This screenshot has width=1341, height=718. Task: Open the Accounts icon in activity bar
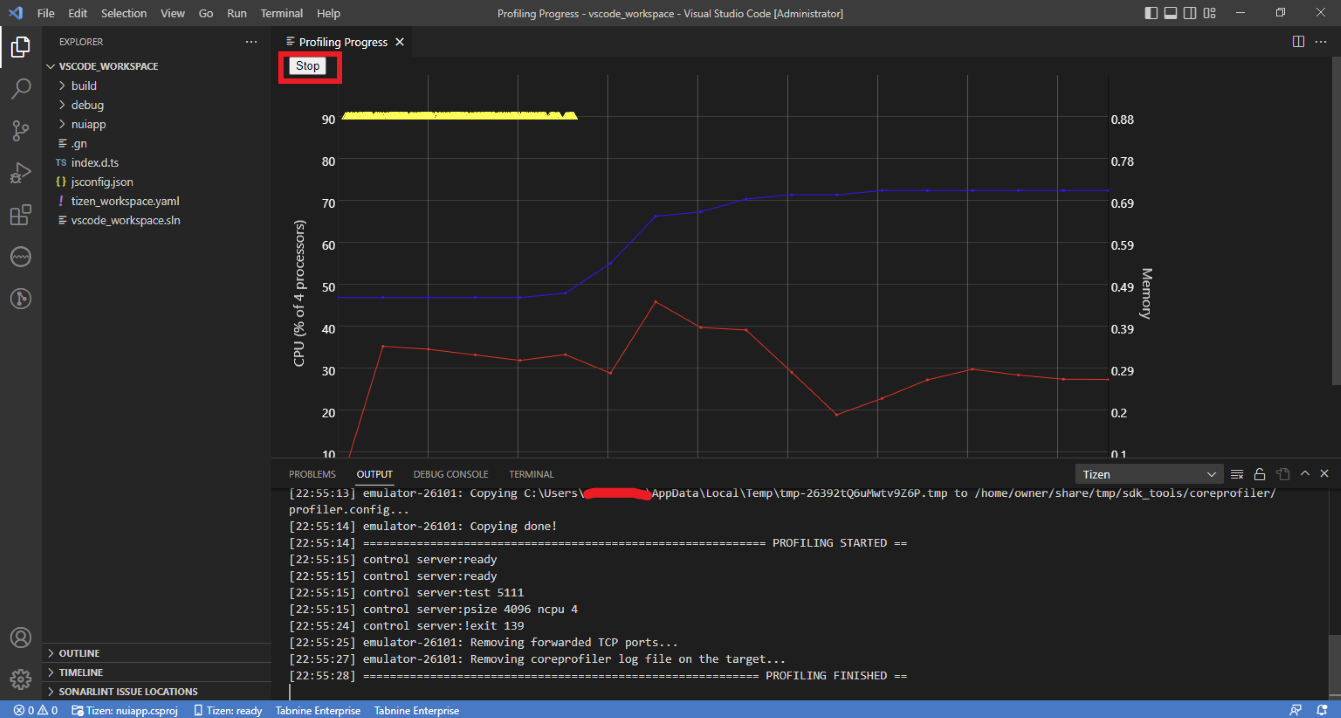tap(20, 638)
